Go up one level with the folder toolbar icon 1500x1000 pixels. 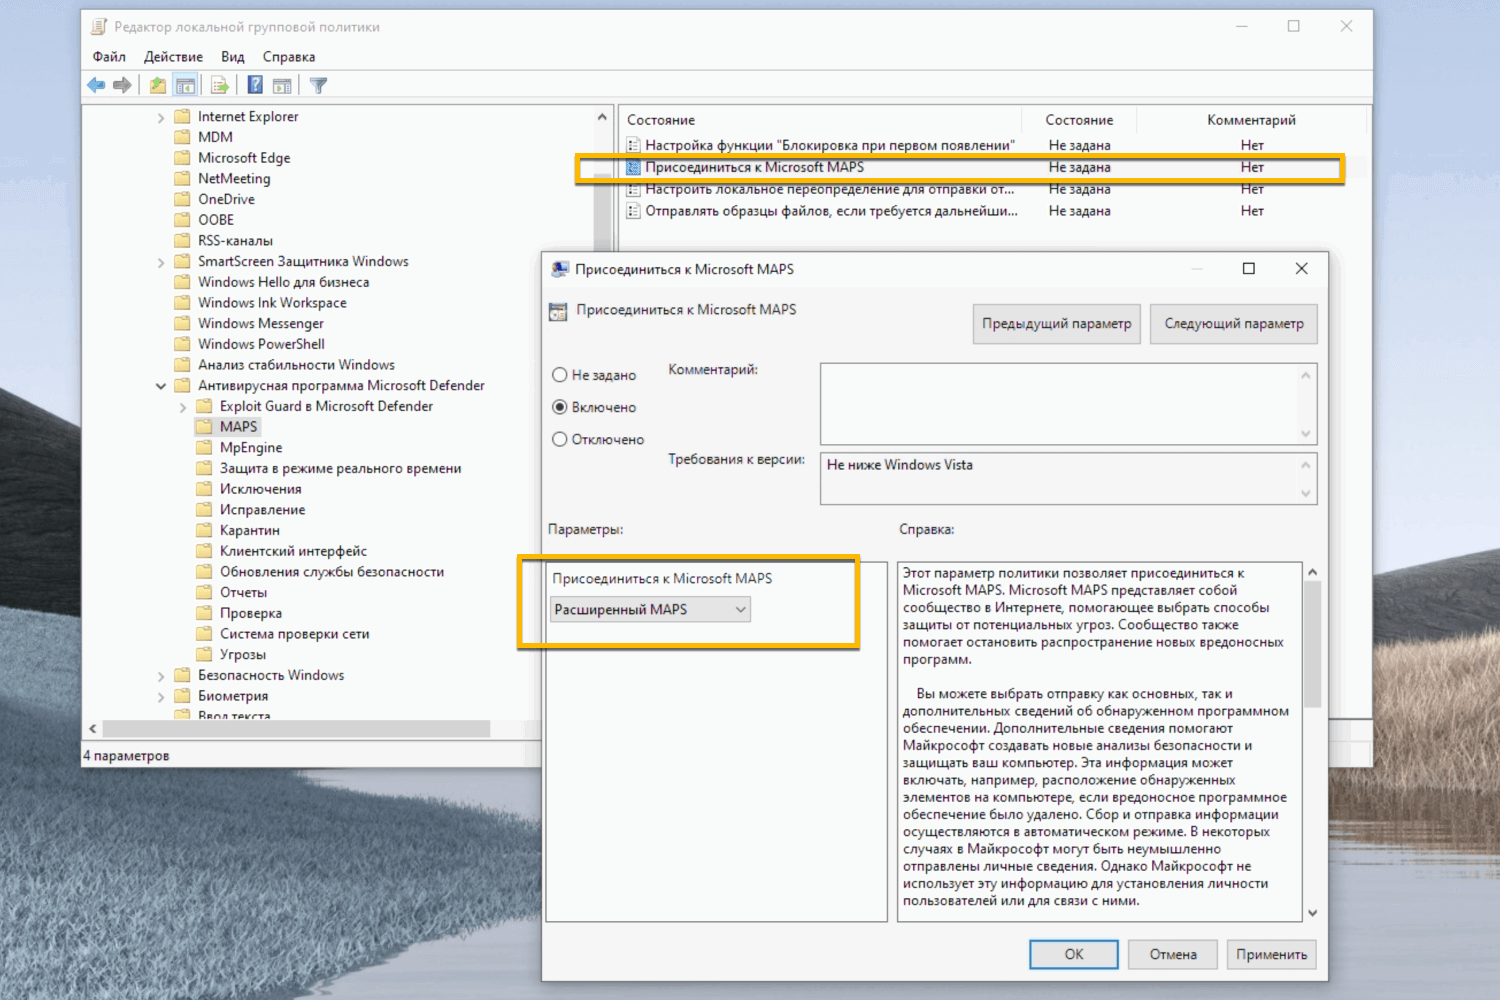coord(158,85)
